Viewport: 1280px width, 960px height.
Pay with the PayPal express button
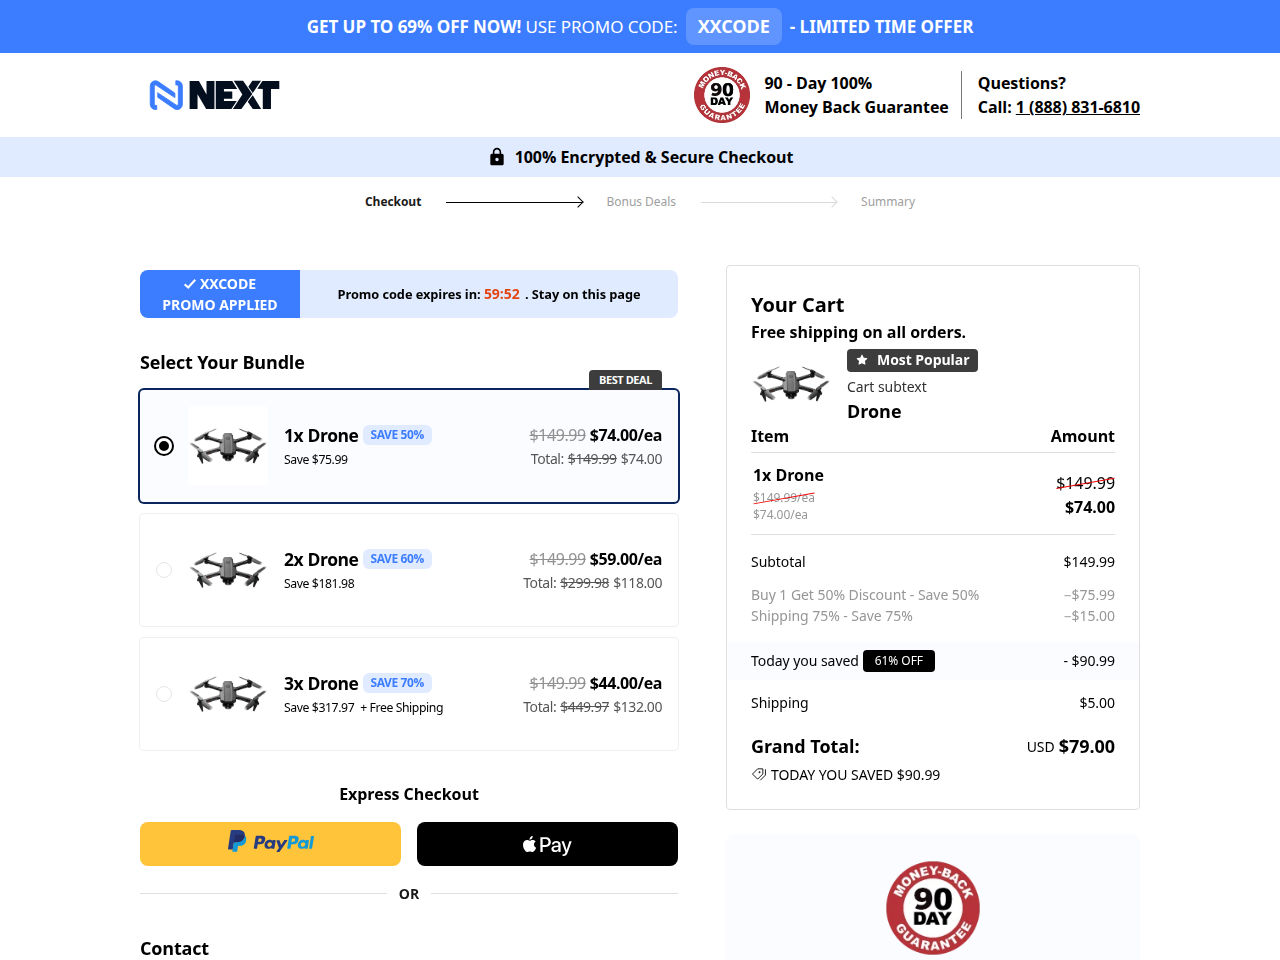tap(270, 844)
